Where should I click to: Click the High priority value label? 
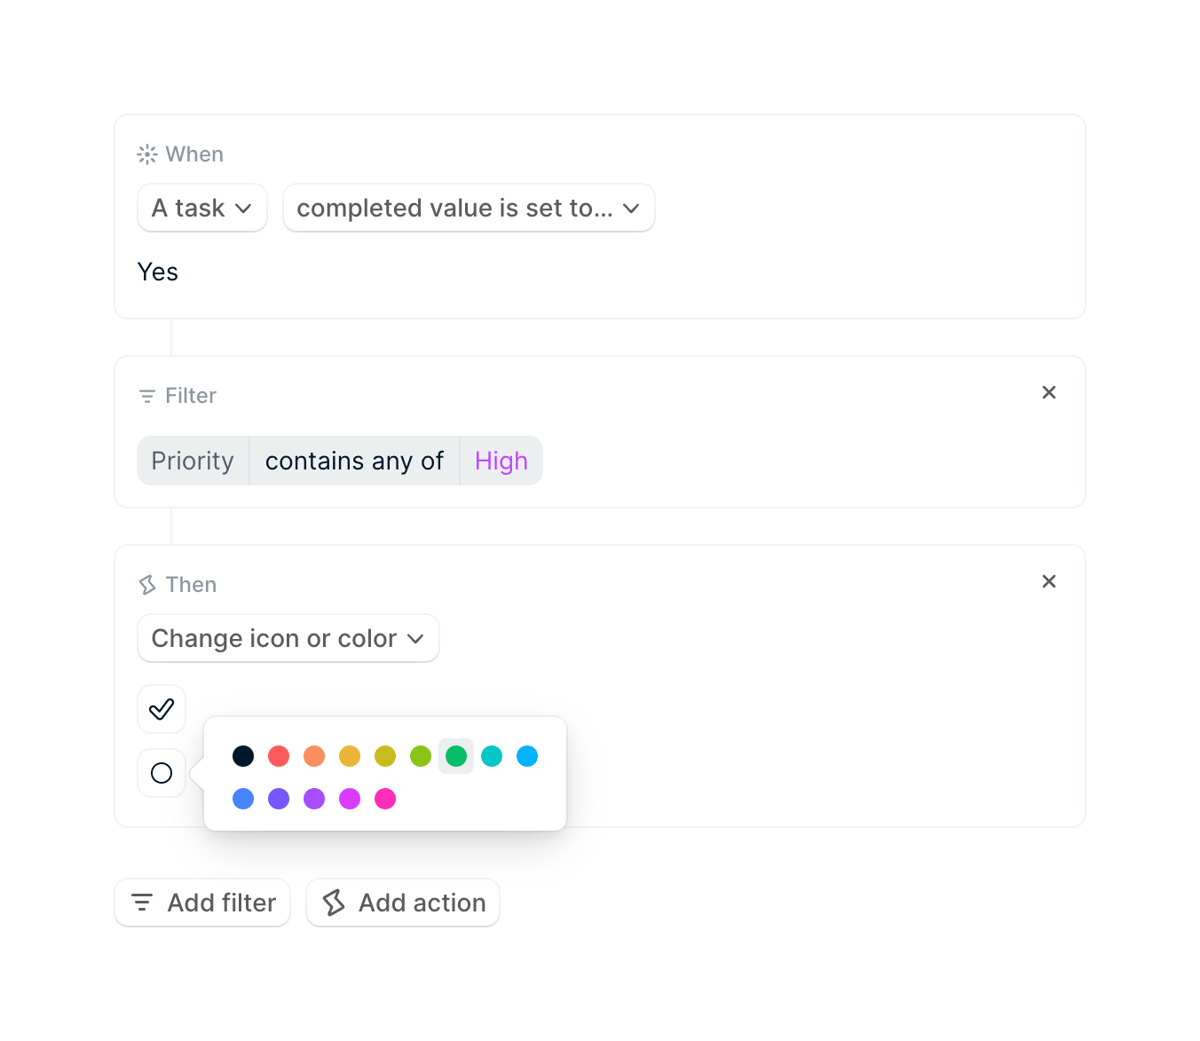[501, 461]
